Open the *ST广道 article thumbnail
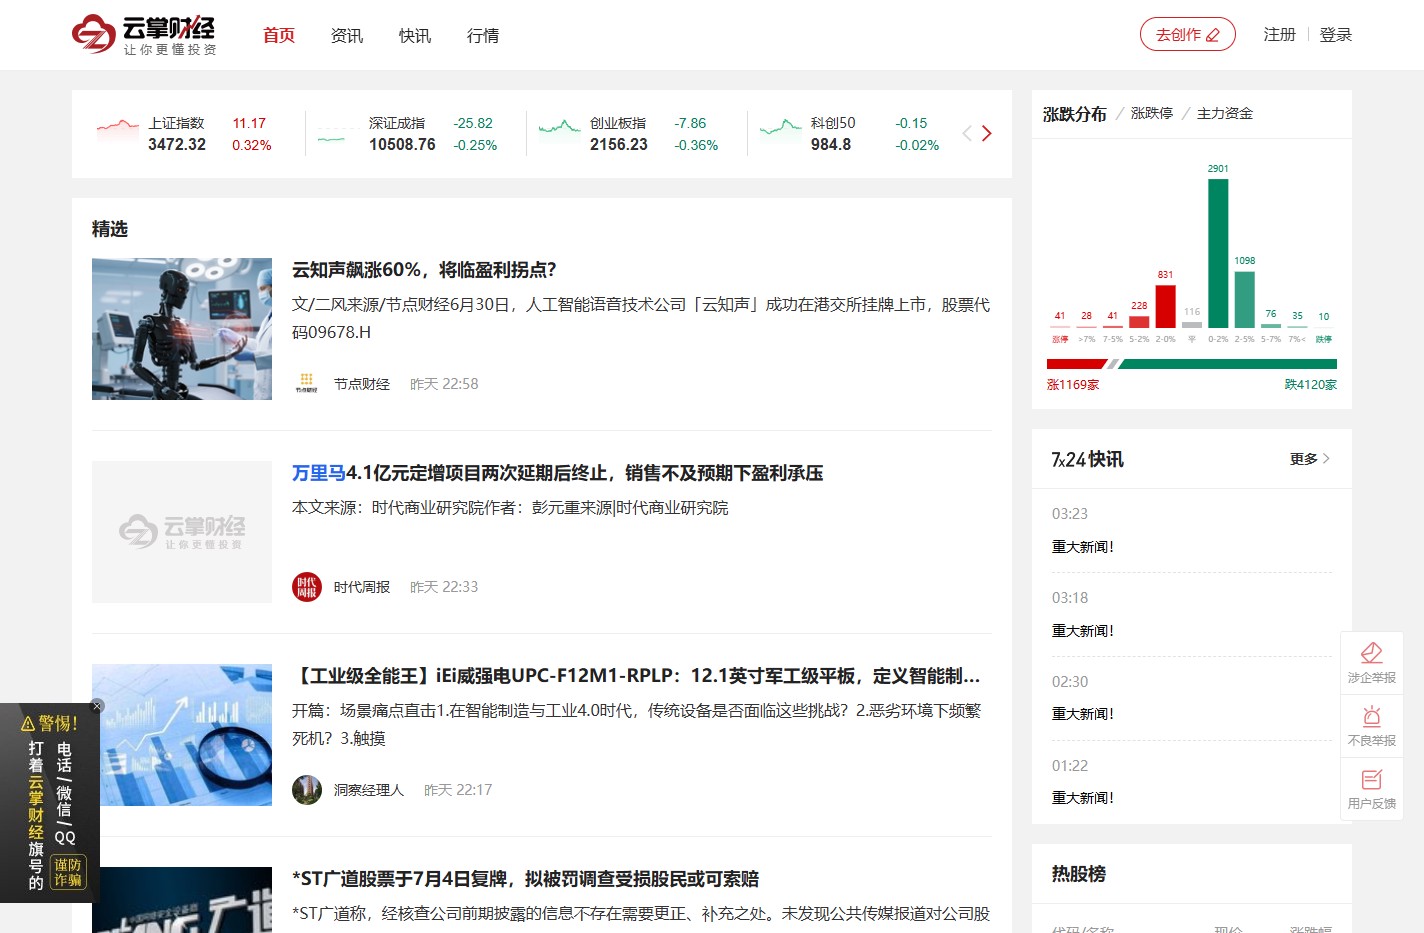 pos(182,900)
